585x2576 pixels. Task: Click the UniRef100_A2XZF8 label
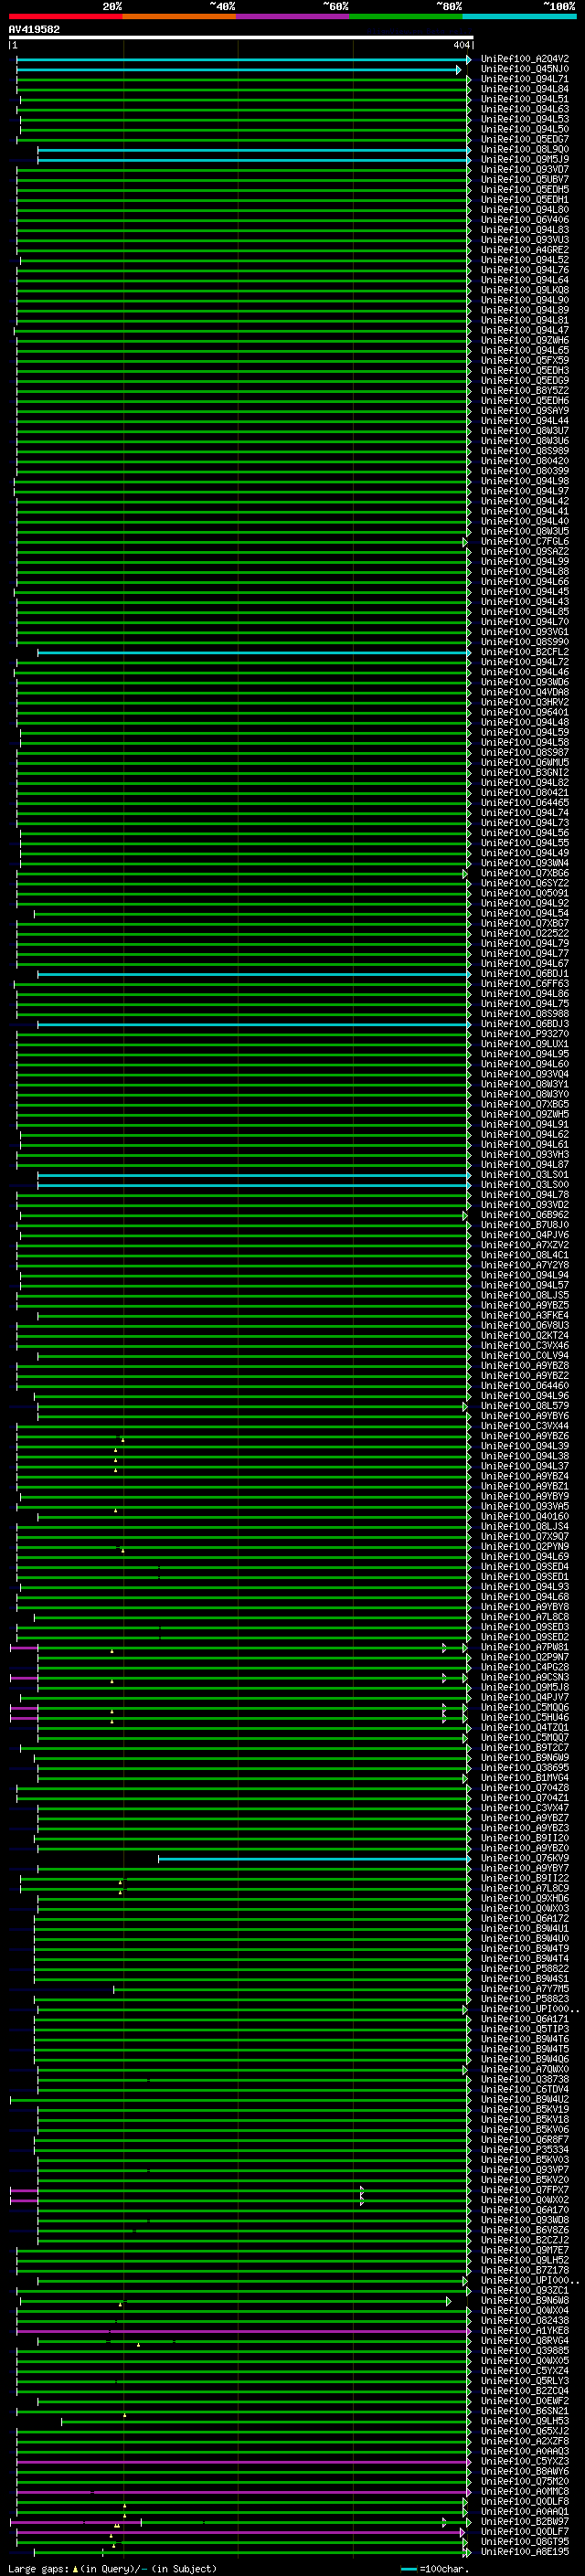click(525, 2441)
